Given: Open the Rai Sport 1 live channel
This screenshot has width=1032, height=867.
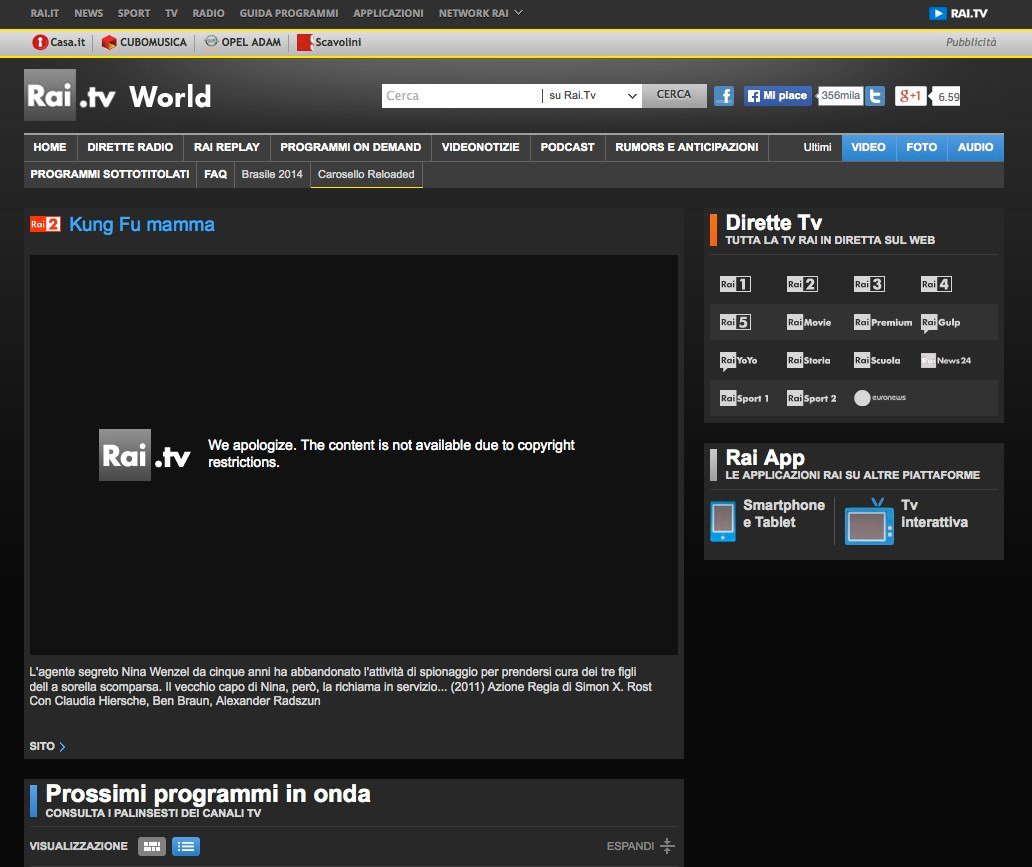Looking at the screenshot, I should (744, 398).
